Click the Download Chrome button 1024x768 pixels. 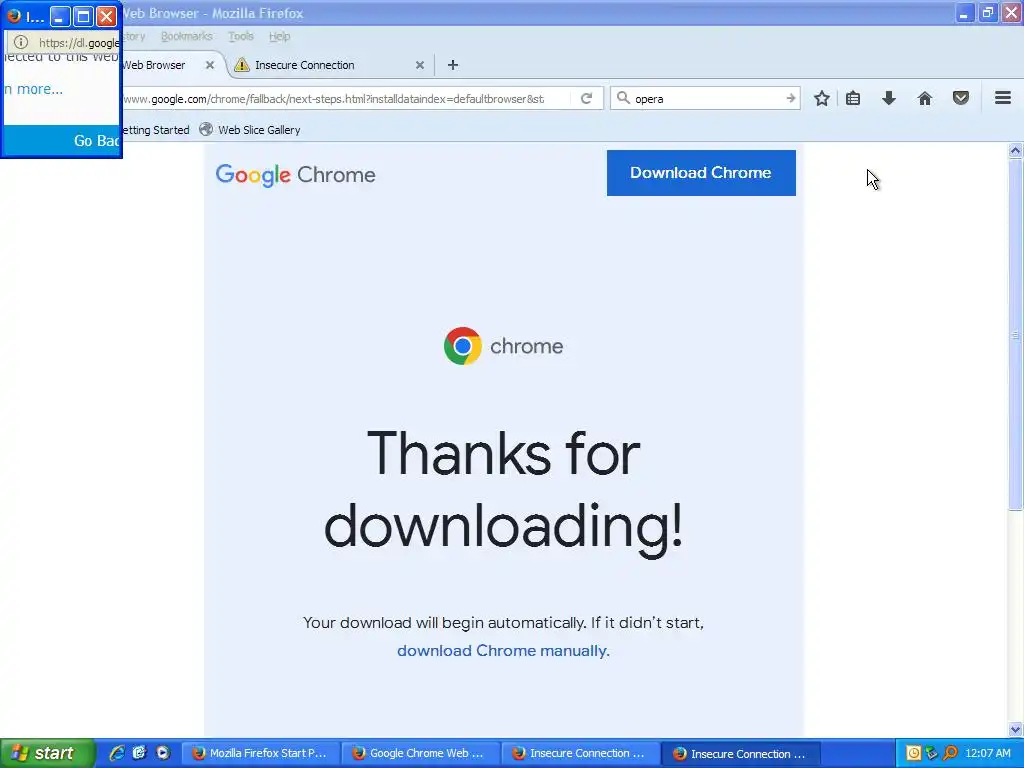(x=701, y=173)
